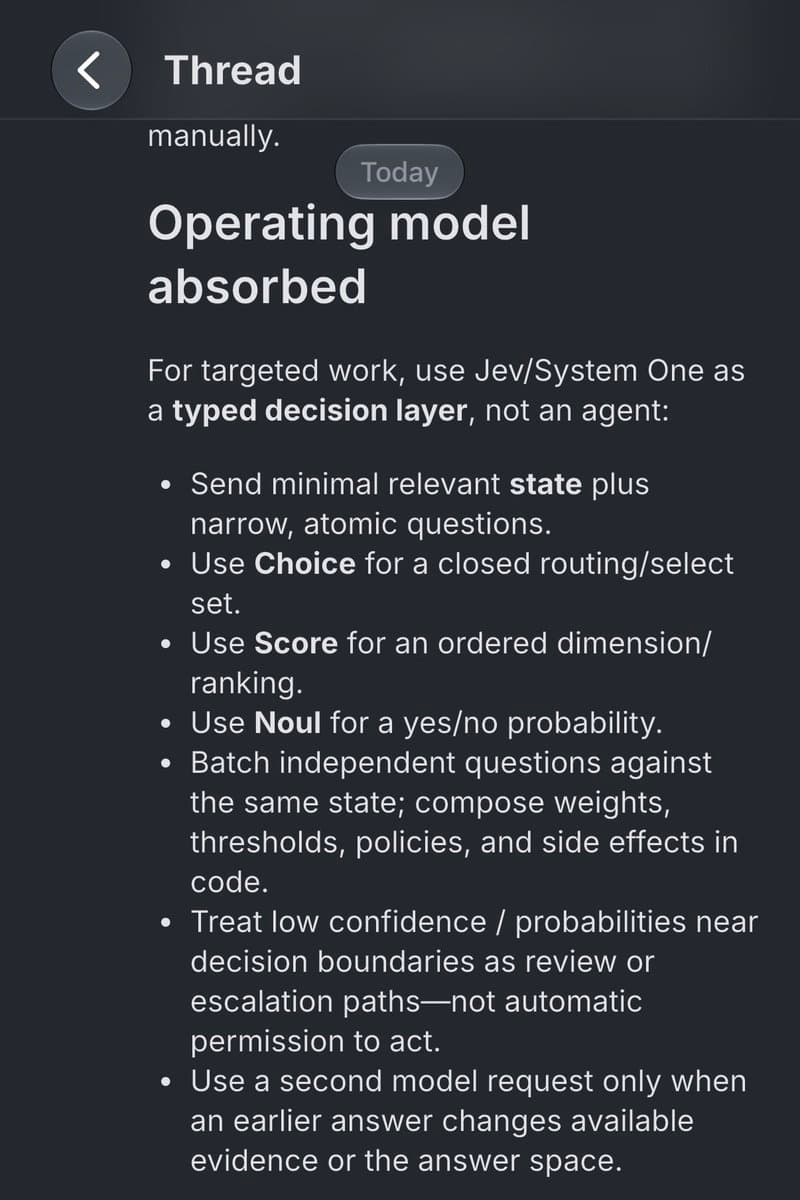Tap 'escalation paths—not automatic' line
The width and height of the screenshot is (800, 1200).
tap(416, 1001)
